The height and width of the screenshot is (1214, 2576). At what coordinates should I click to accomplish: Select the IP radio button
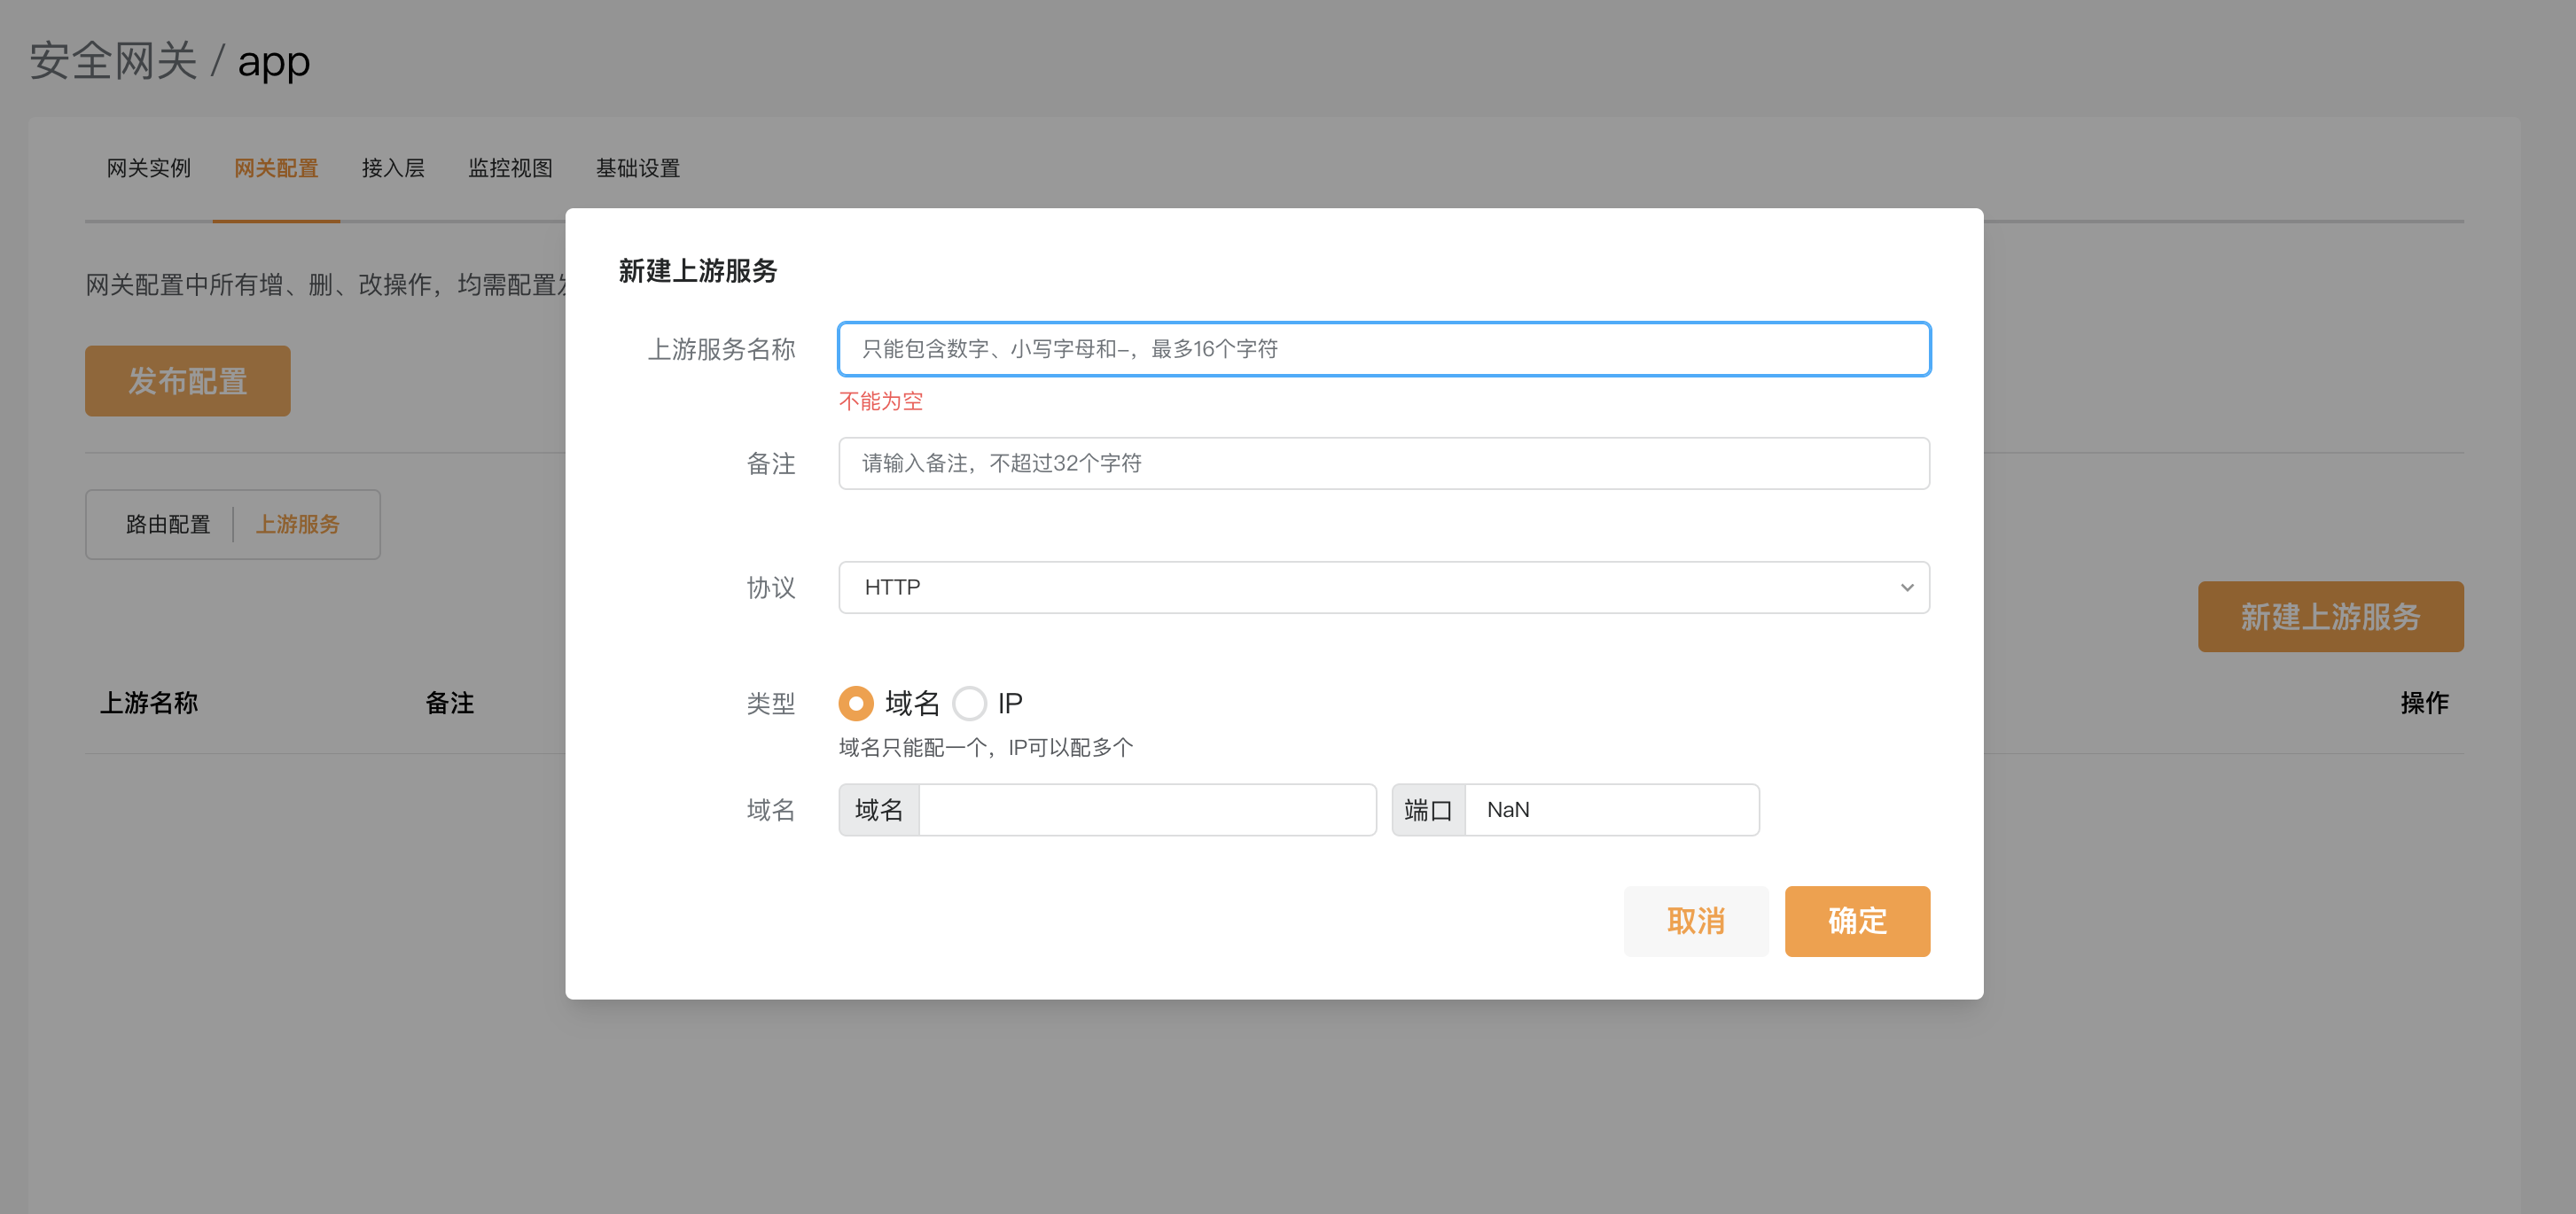969,703
